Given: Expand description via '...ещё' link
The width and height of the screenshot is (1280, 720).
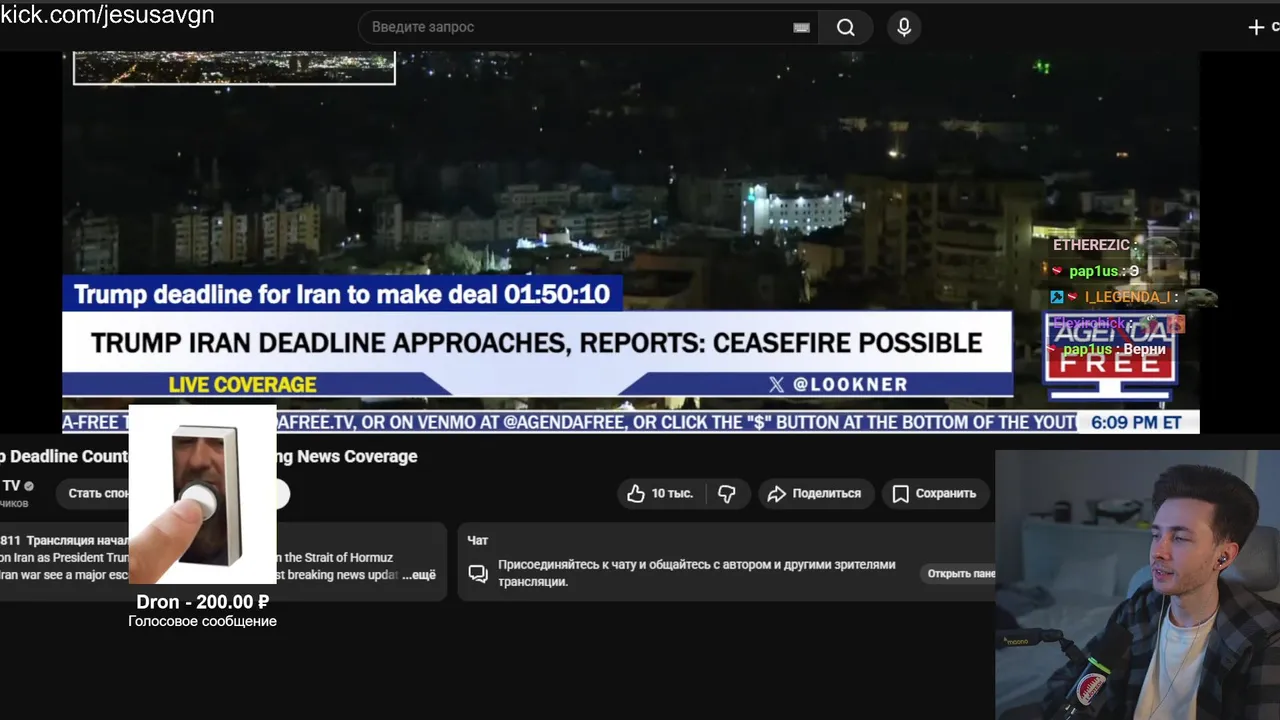Looking at the screenshot, I should click(x=419, y=575).
